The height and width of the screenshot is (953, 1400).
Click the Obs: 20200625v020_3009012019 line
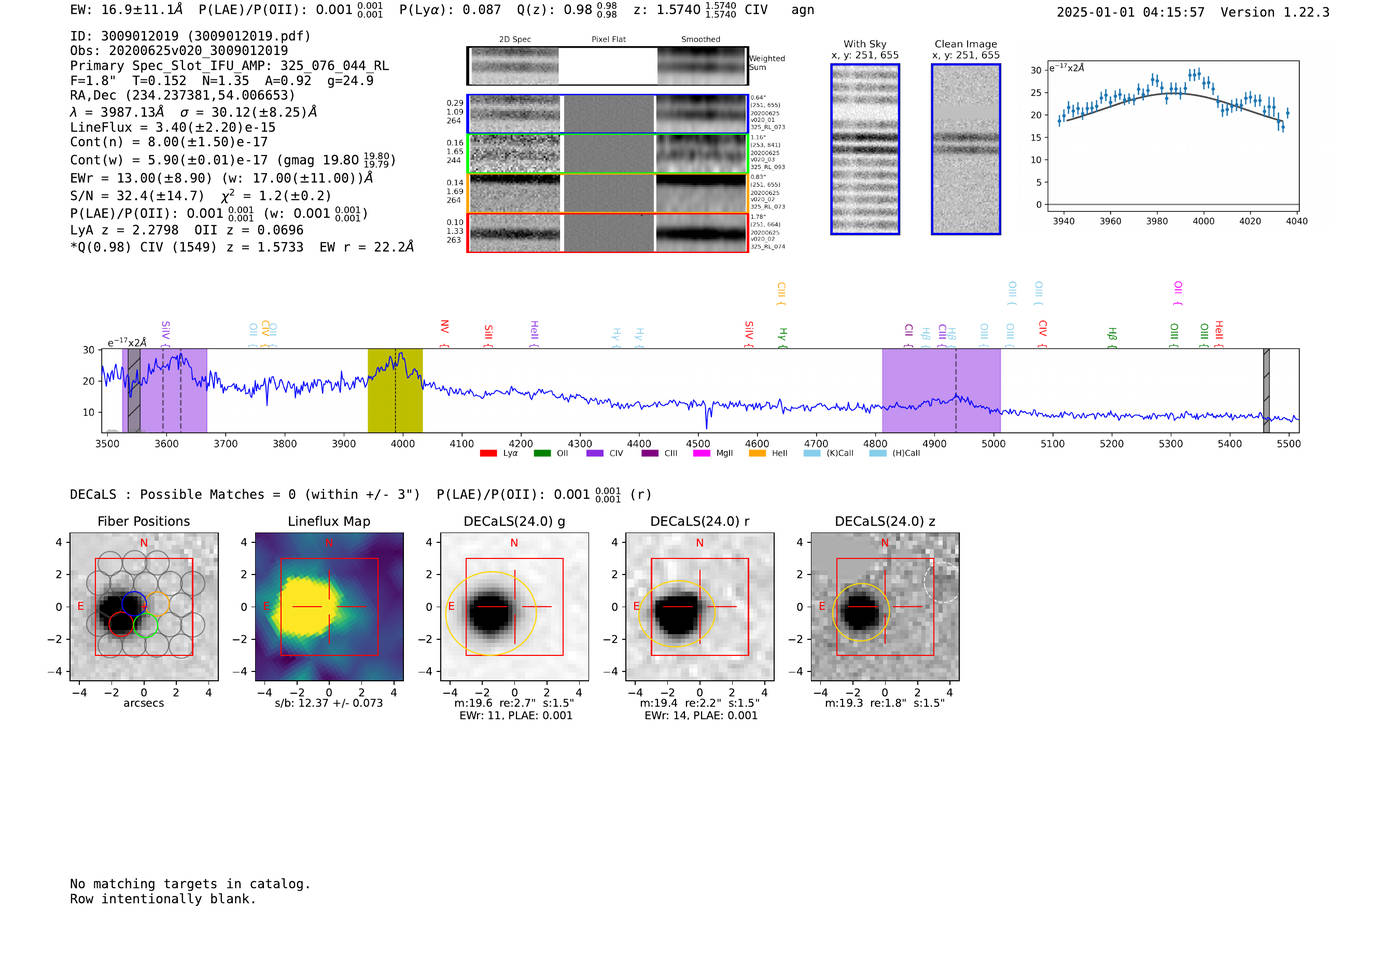point(179,50)
